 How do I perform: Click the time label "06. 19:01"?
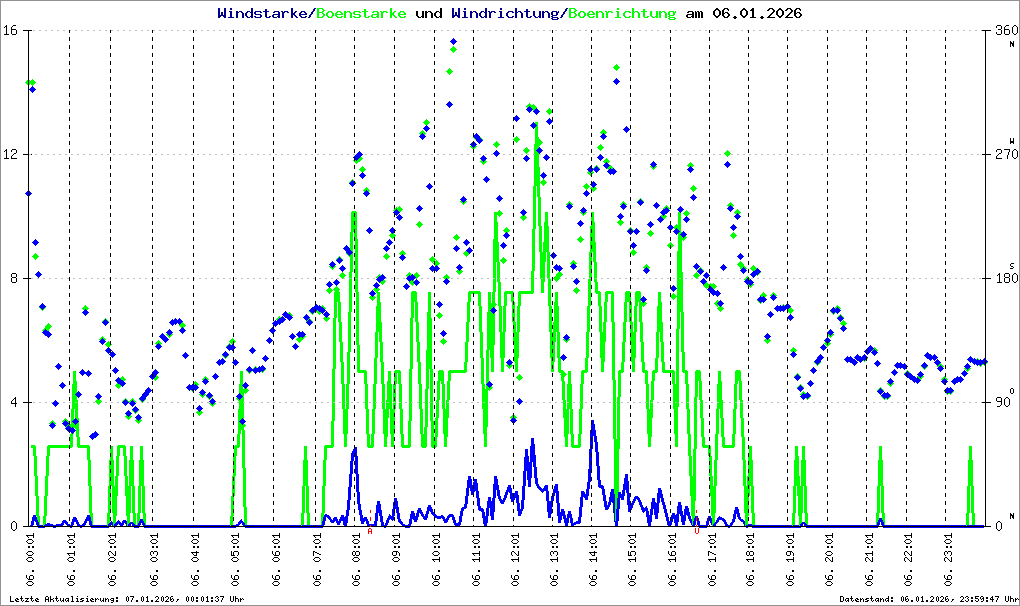tap(789, 560)
